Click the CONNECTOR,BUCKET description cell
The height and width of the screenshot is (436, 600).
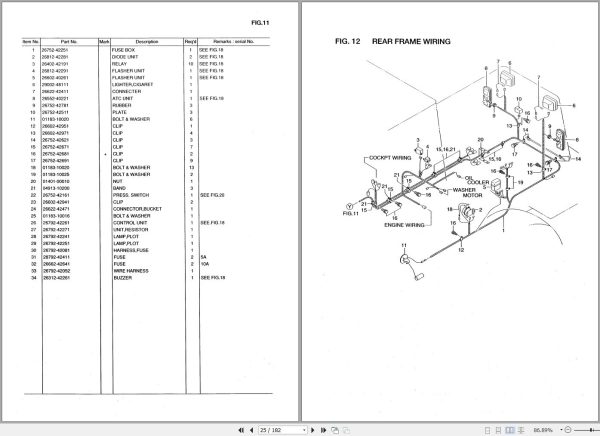pos(137,209)
